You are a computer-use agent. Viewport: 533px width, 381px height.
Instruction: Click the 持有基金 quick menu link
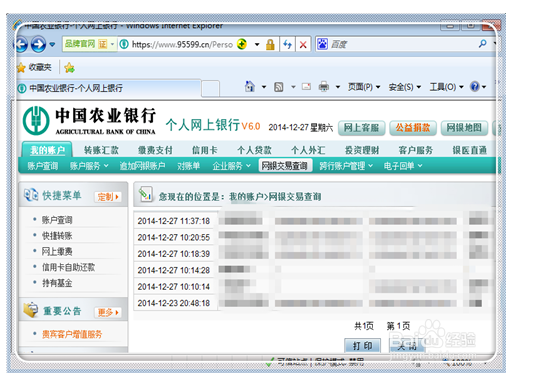coord(57,283)
